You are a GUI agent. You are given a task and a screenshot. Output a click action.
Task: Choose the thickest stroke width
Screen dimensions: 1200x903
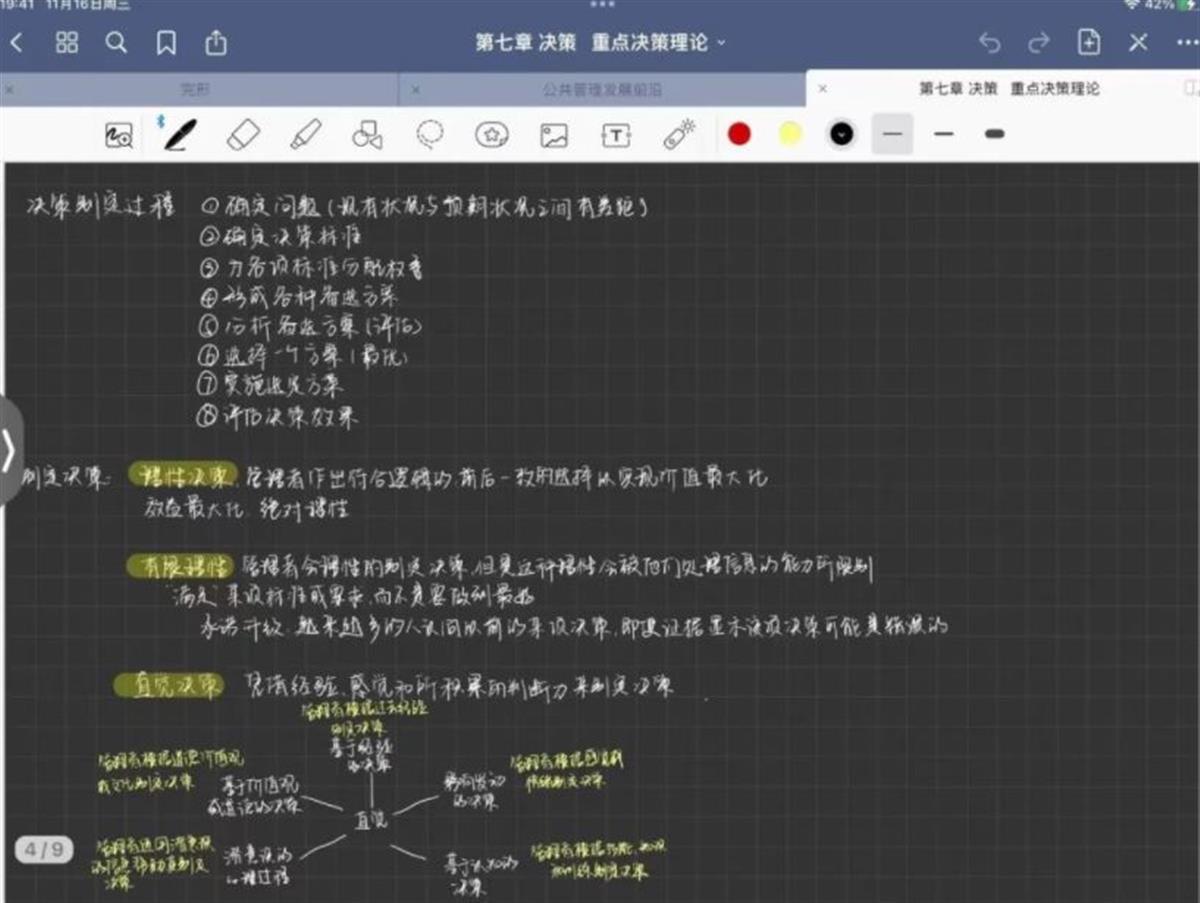point(994,134)
